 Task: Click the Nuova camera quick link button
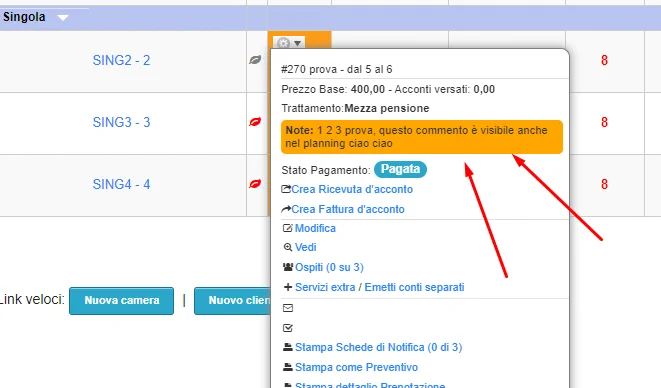click(121, 301)
